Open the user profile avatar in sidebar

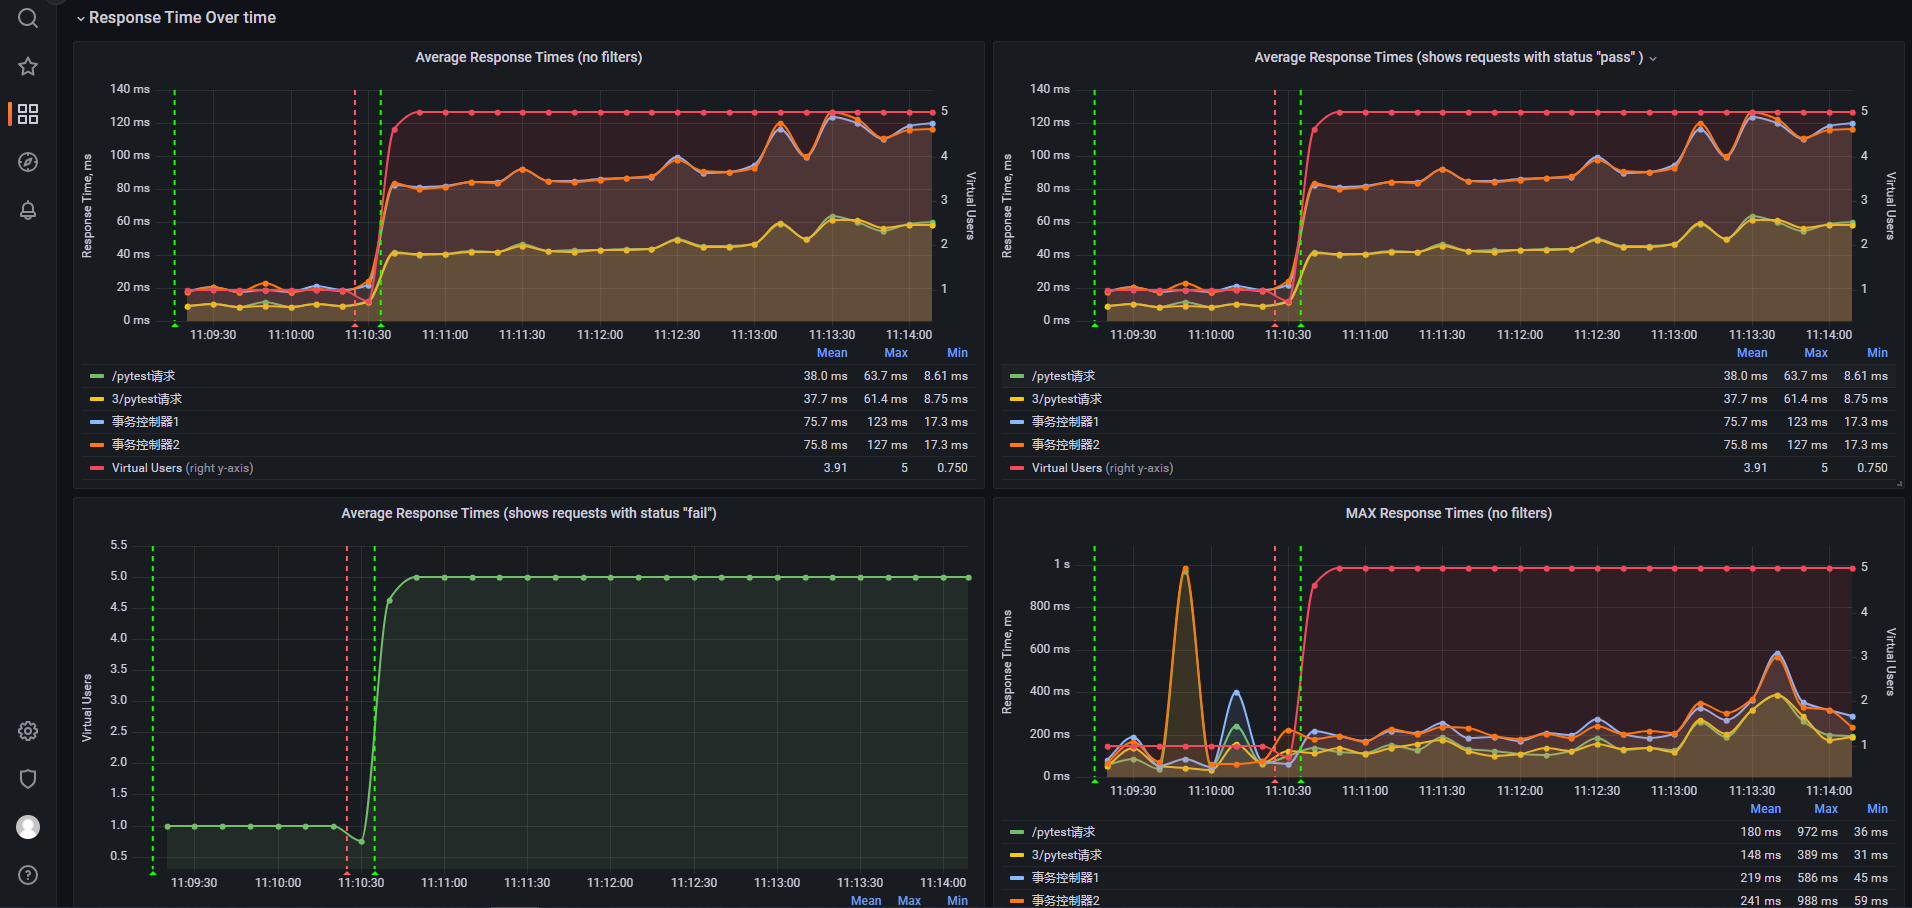[x=28, y=827]
